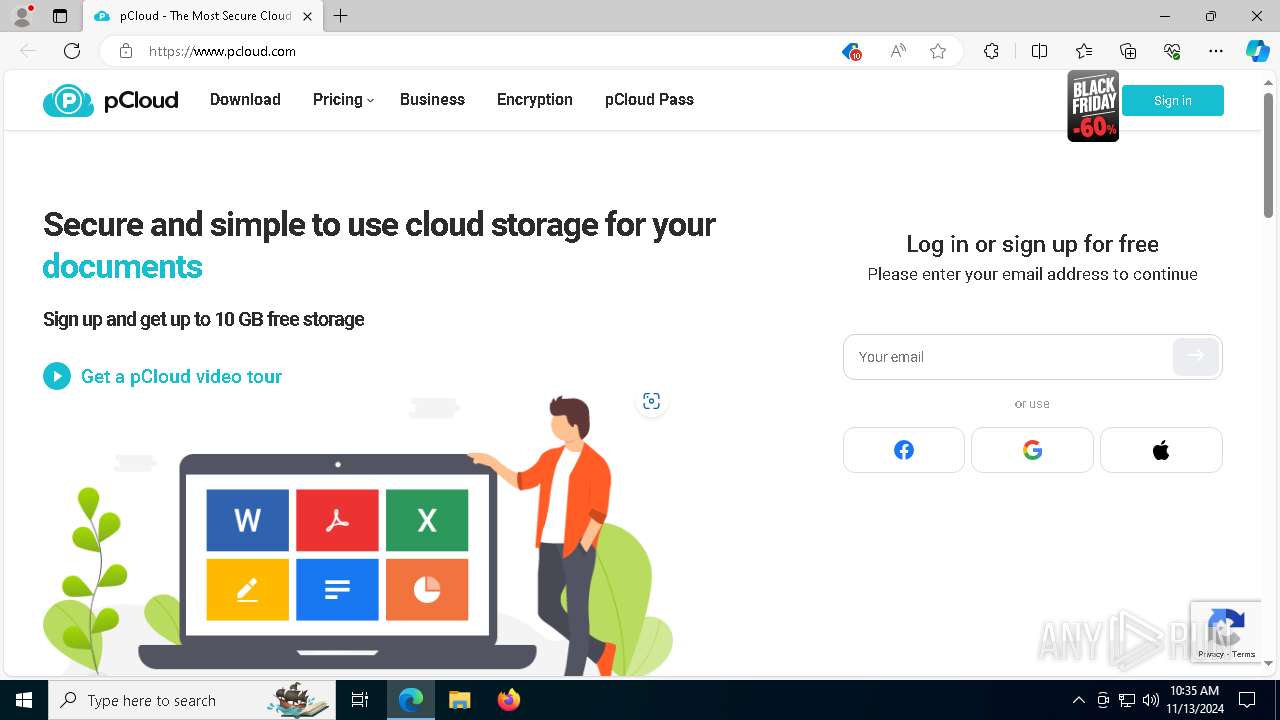Click Microsoft Edge taskbar icon
Image resolution: width=1280 pixels, height=720 pixels.
click(411, 700)
